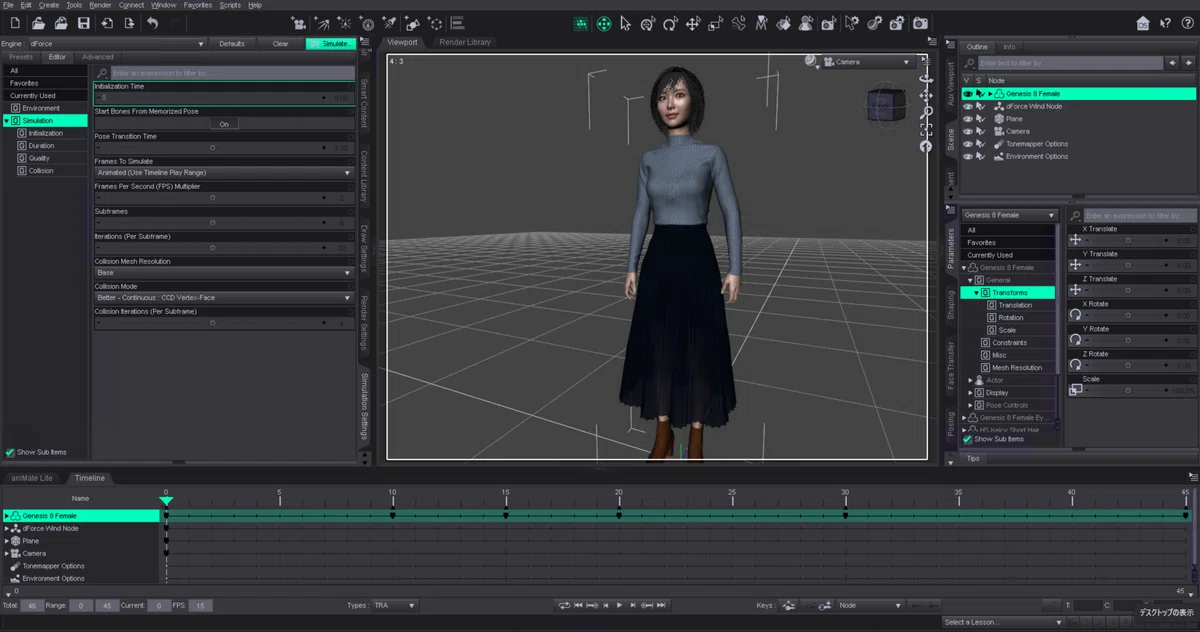Click the Daz home icon

pyautogui.click(x=1144, y=23)
